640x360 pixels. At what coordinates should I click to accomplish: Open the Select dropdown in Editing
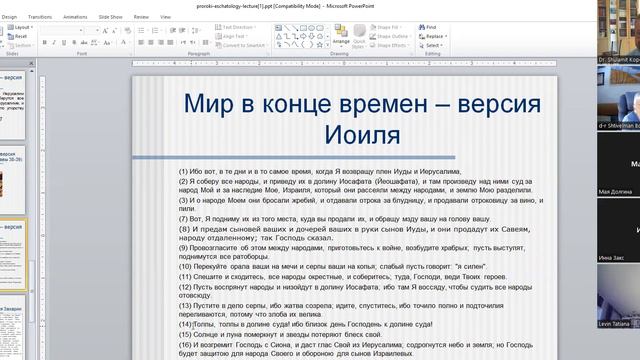tap(431, 45)
